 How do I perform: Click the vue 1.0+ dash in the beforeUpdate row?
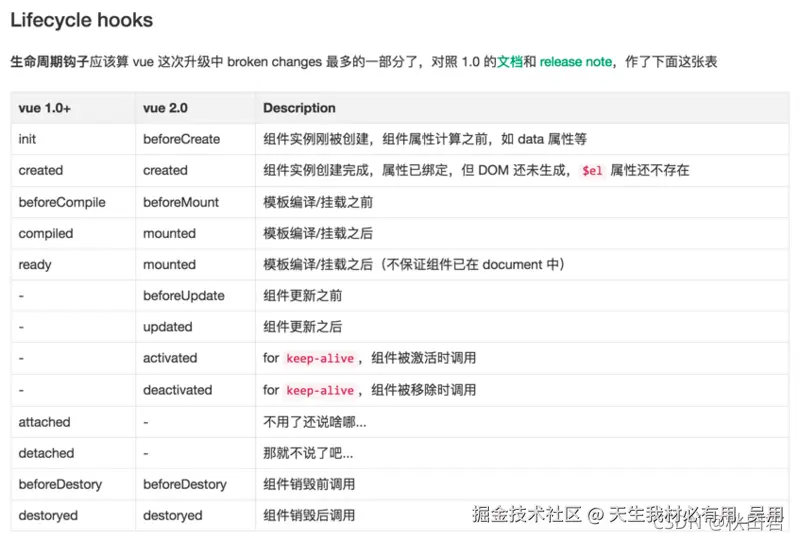point(21,296)
